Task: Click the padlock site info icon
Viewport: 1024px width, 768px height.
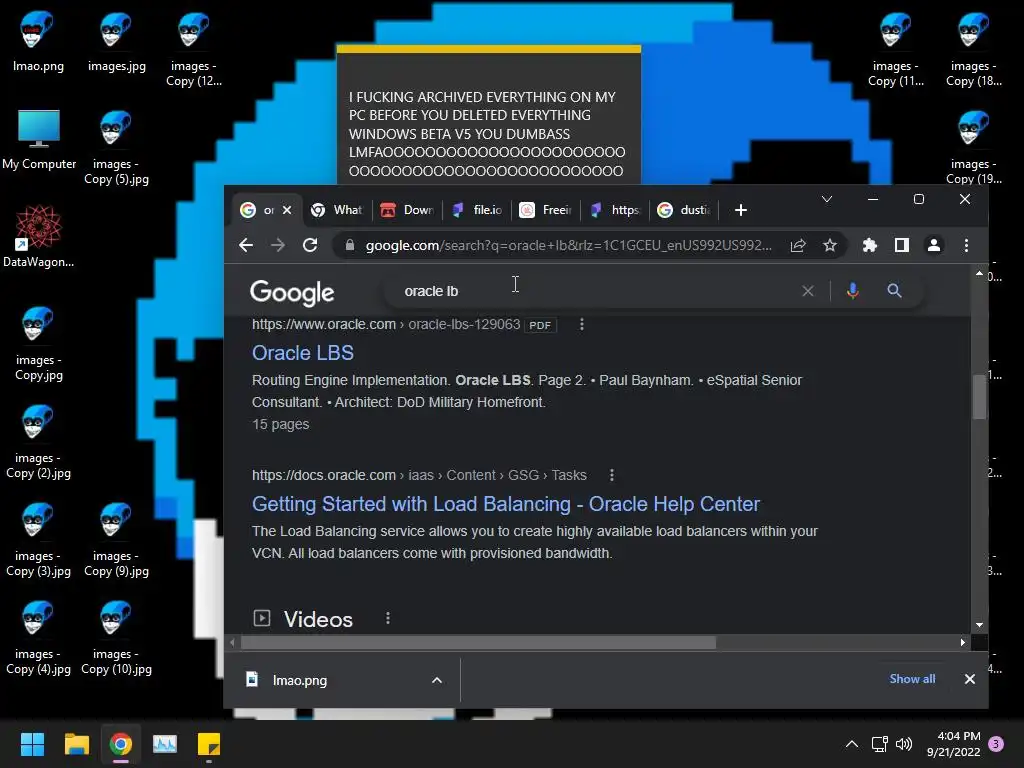Action: pyautogui.click(x=350, y=246)
